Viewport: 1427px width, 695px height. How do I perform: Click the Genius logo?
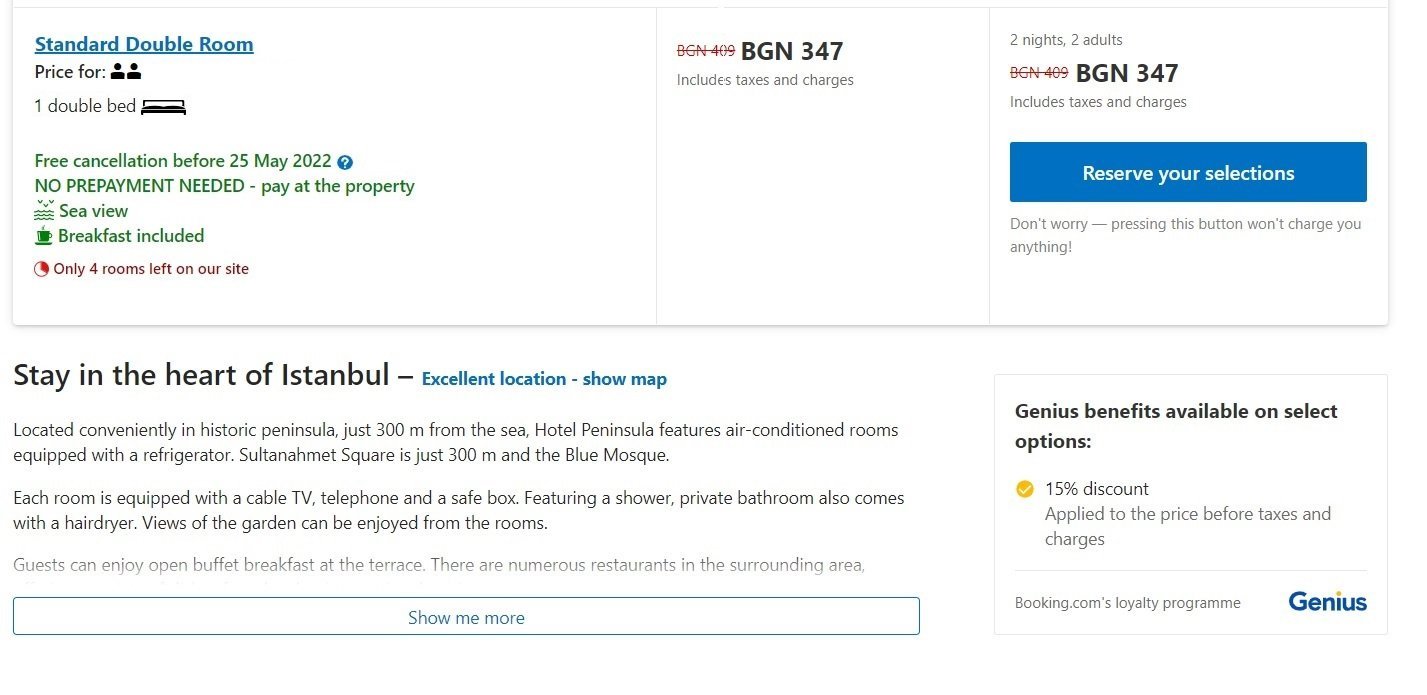pyautogui.click(x=1327, y=602)
